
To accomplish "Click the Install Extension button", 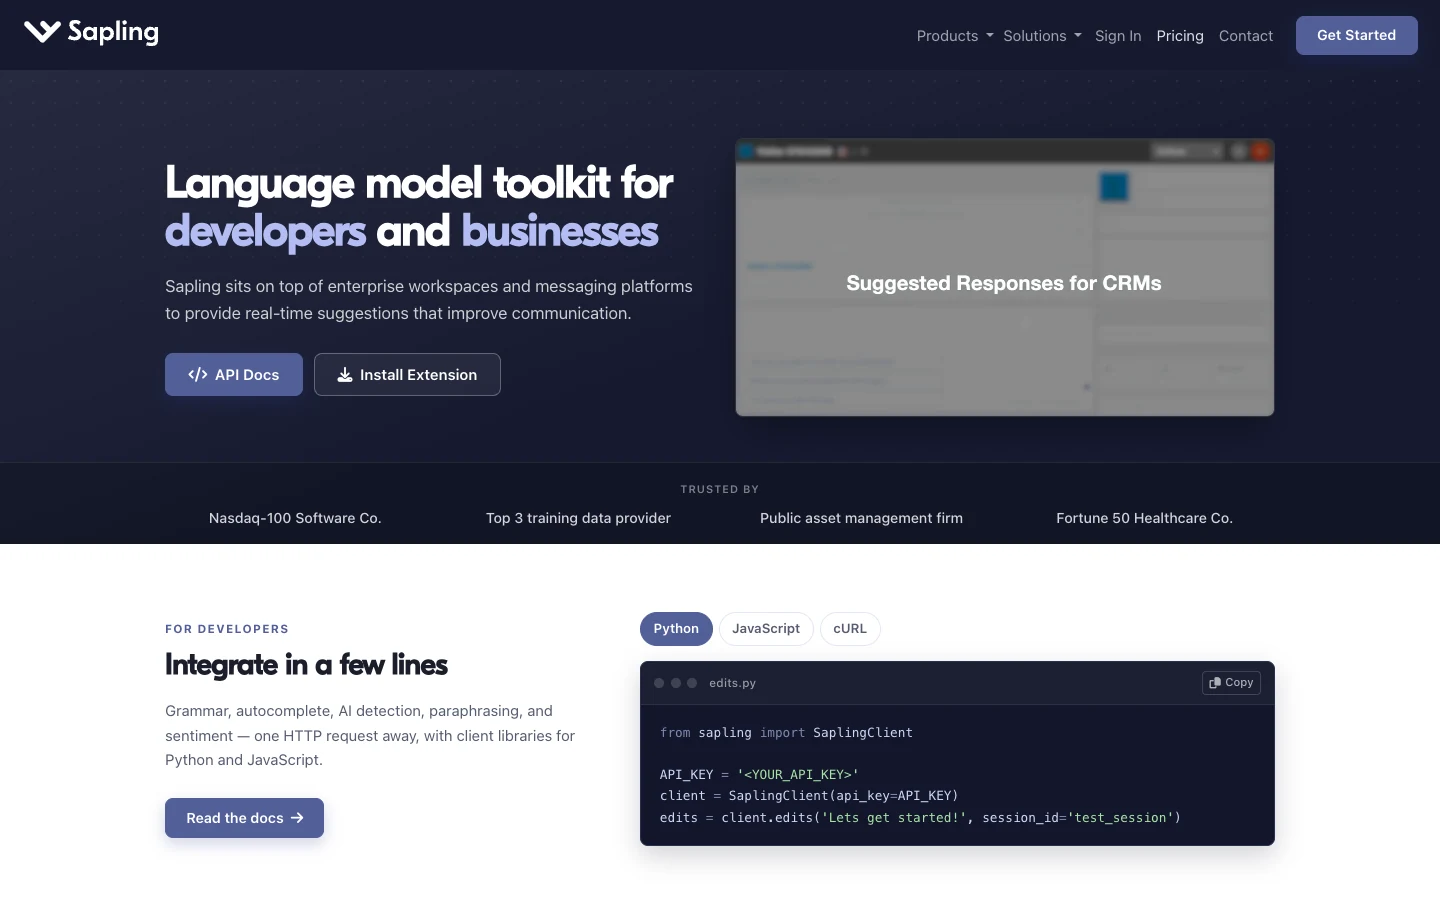I will (407, 374).
